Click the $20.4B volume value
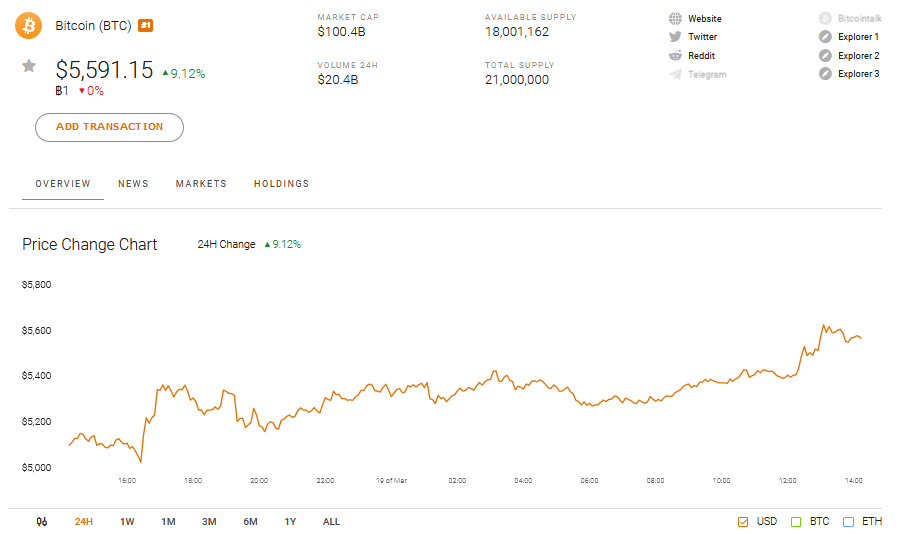This screenshot has height=534, width=914. click(x=338, y=80)
